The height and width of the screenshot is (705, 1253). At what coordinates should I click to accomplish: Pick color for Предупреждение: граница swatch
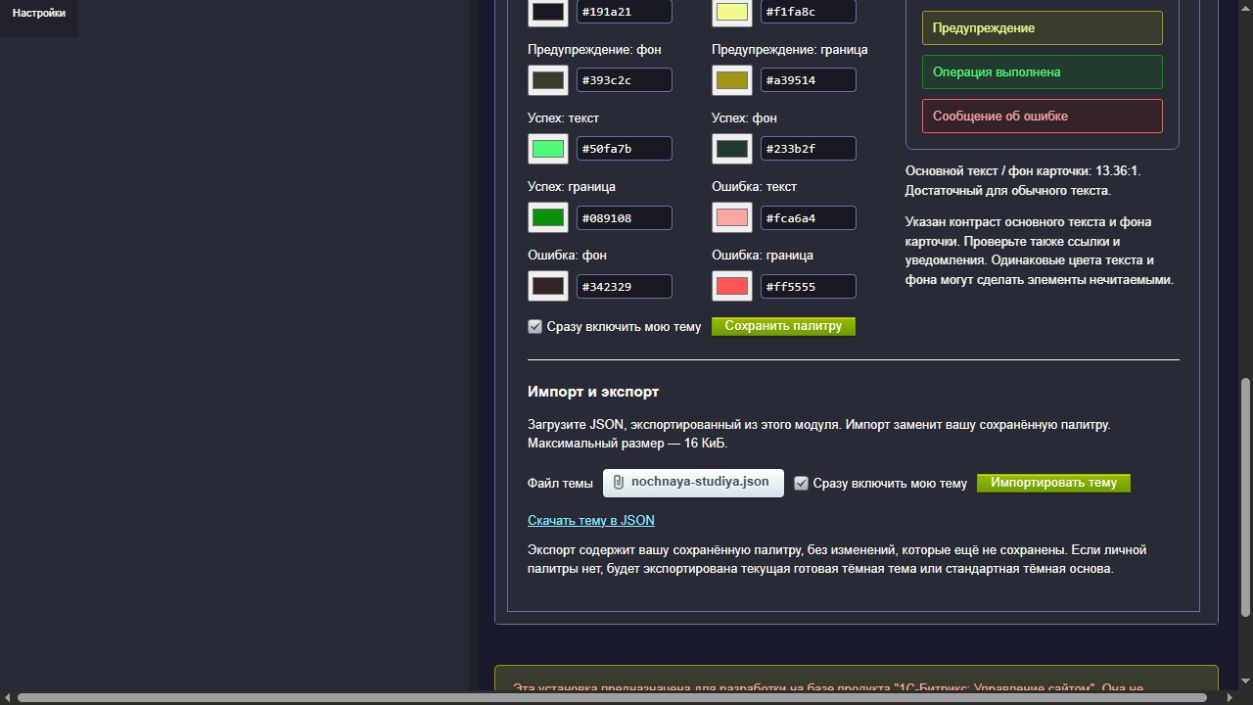pyautogui.click(x=732, y=80)
